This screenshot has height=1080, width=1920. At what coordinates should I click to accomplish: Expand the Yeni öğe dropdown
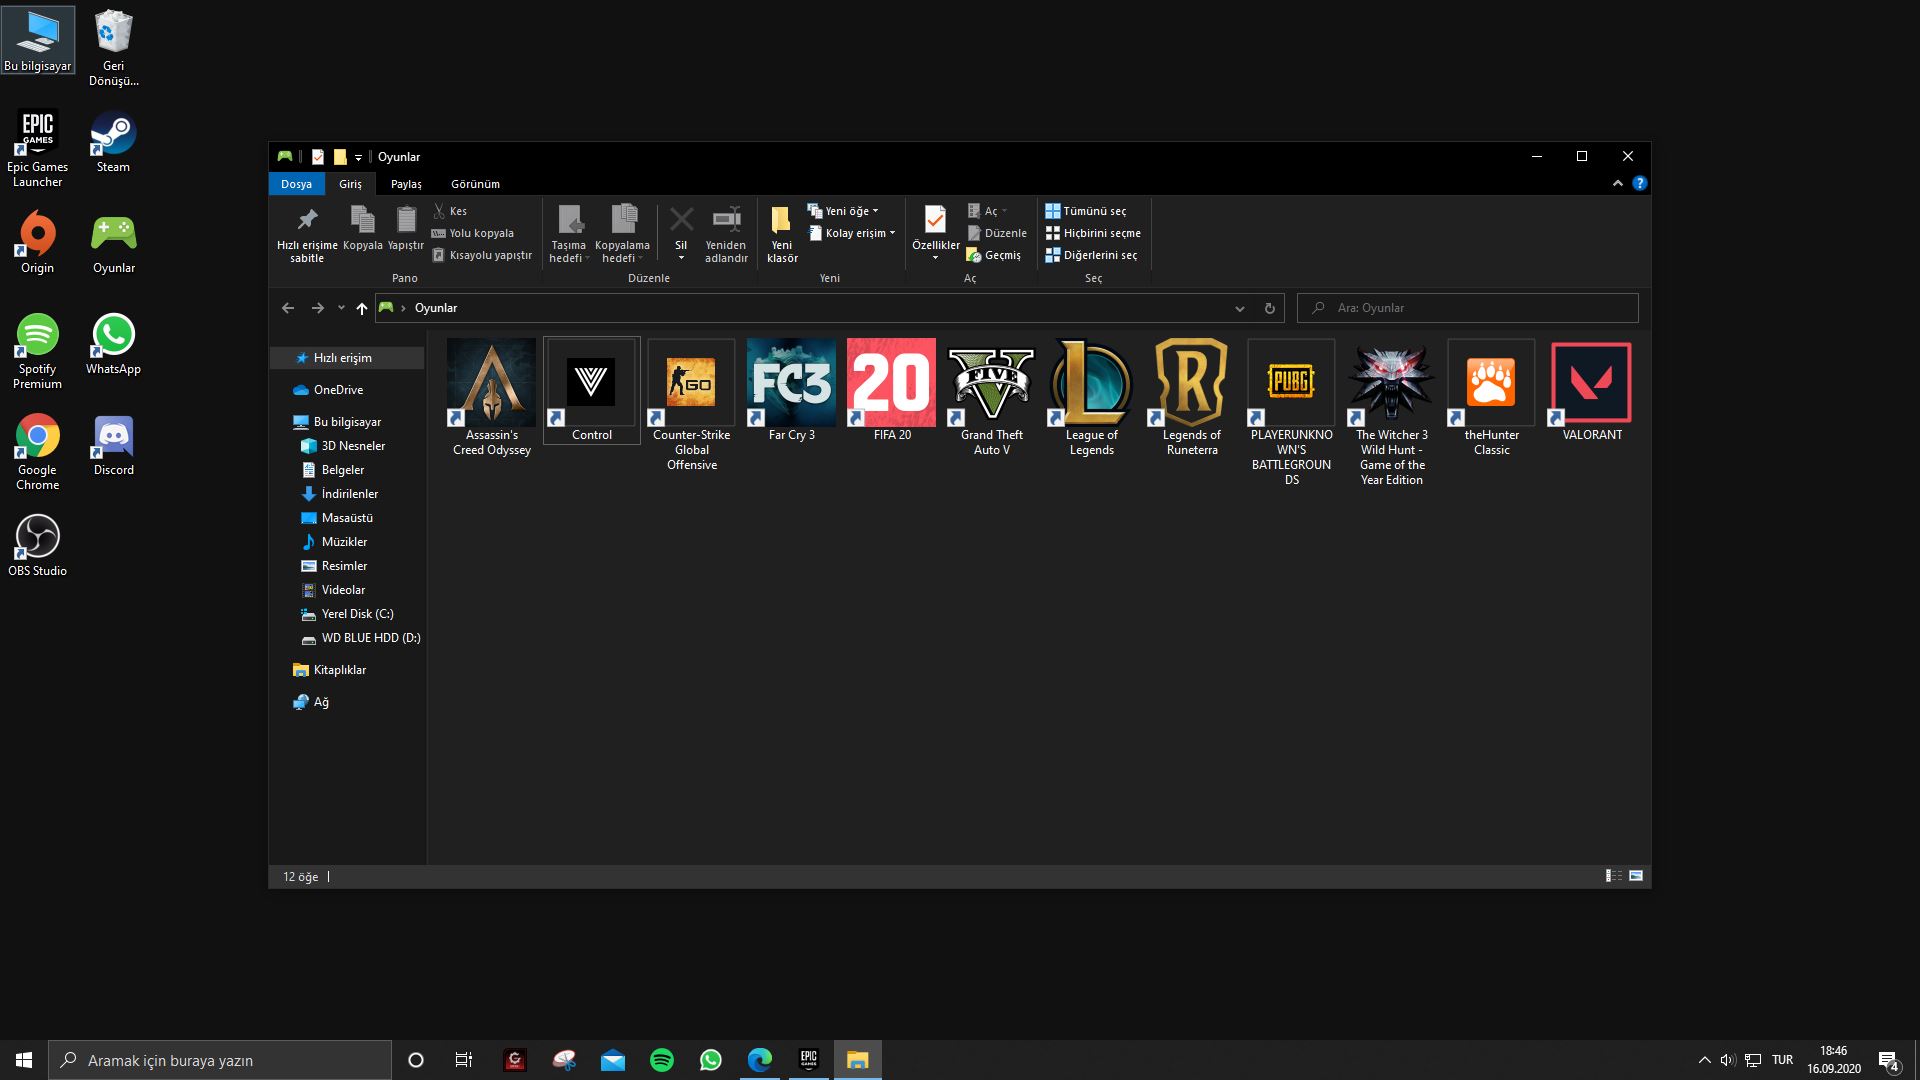coord(844,211)
